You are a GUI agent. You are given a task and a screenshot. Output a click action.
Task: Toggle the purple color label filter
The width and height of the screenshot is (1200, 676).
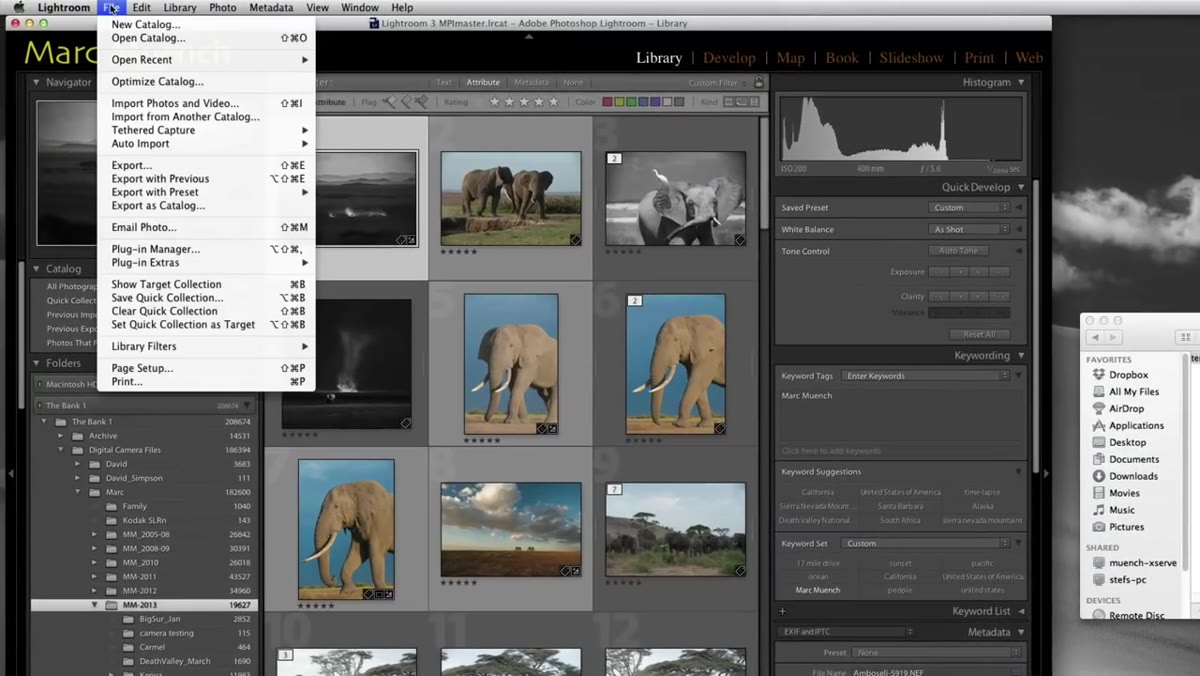tap(656, 102)
